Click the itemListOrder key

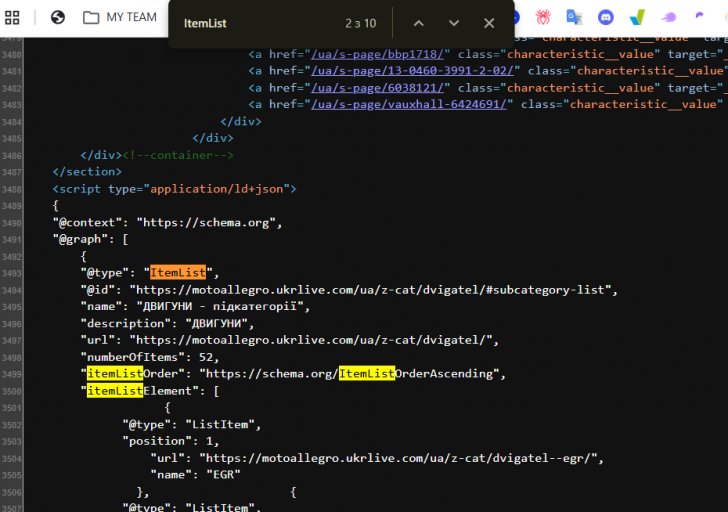point(132,374)
